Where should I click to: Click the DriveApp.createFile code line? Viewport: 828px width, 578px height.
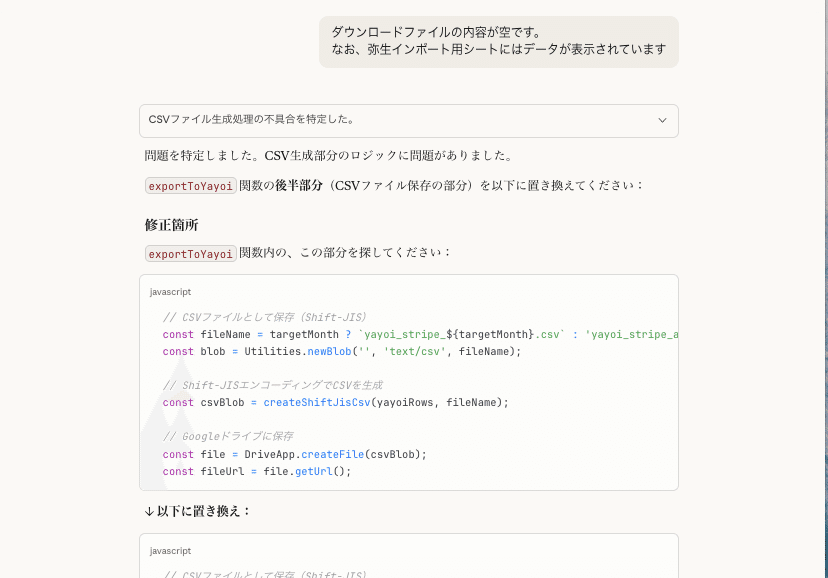click(295, 454)
